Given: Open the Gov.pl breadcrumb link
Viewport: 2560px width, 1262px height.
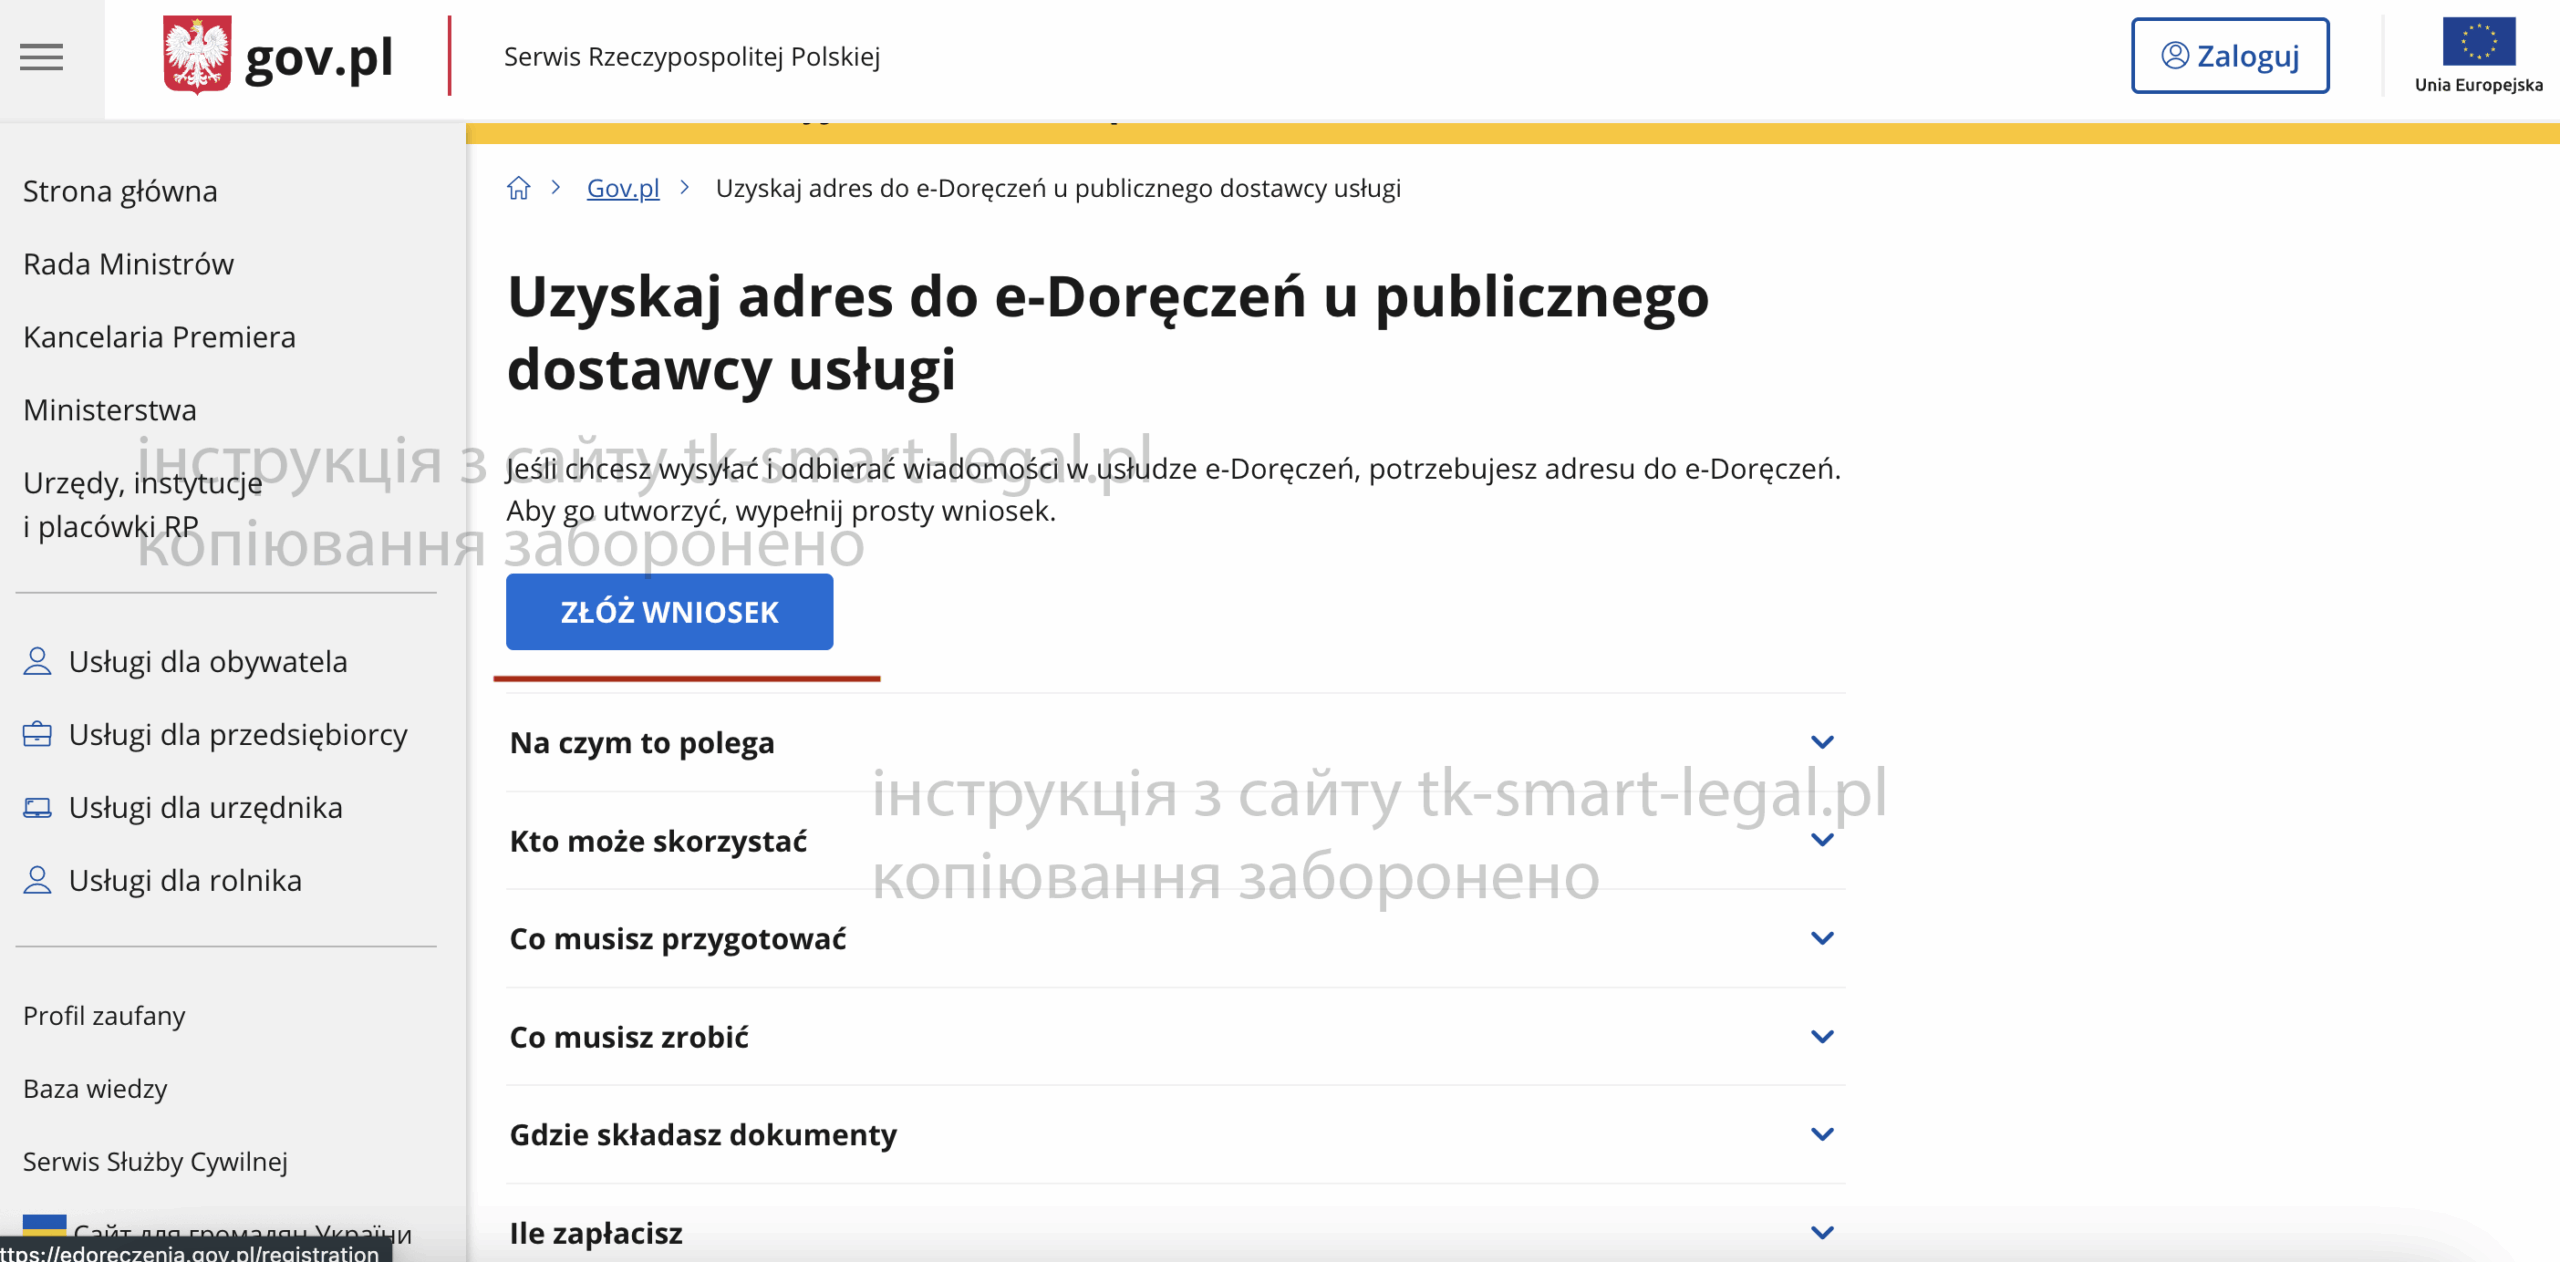Looking at the screenshot, I should (x=622, y=188).
